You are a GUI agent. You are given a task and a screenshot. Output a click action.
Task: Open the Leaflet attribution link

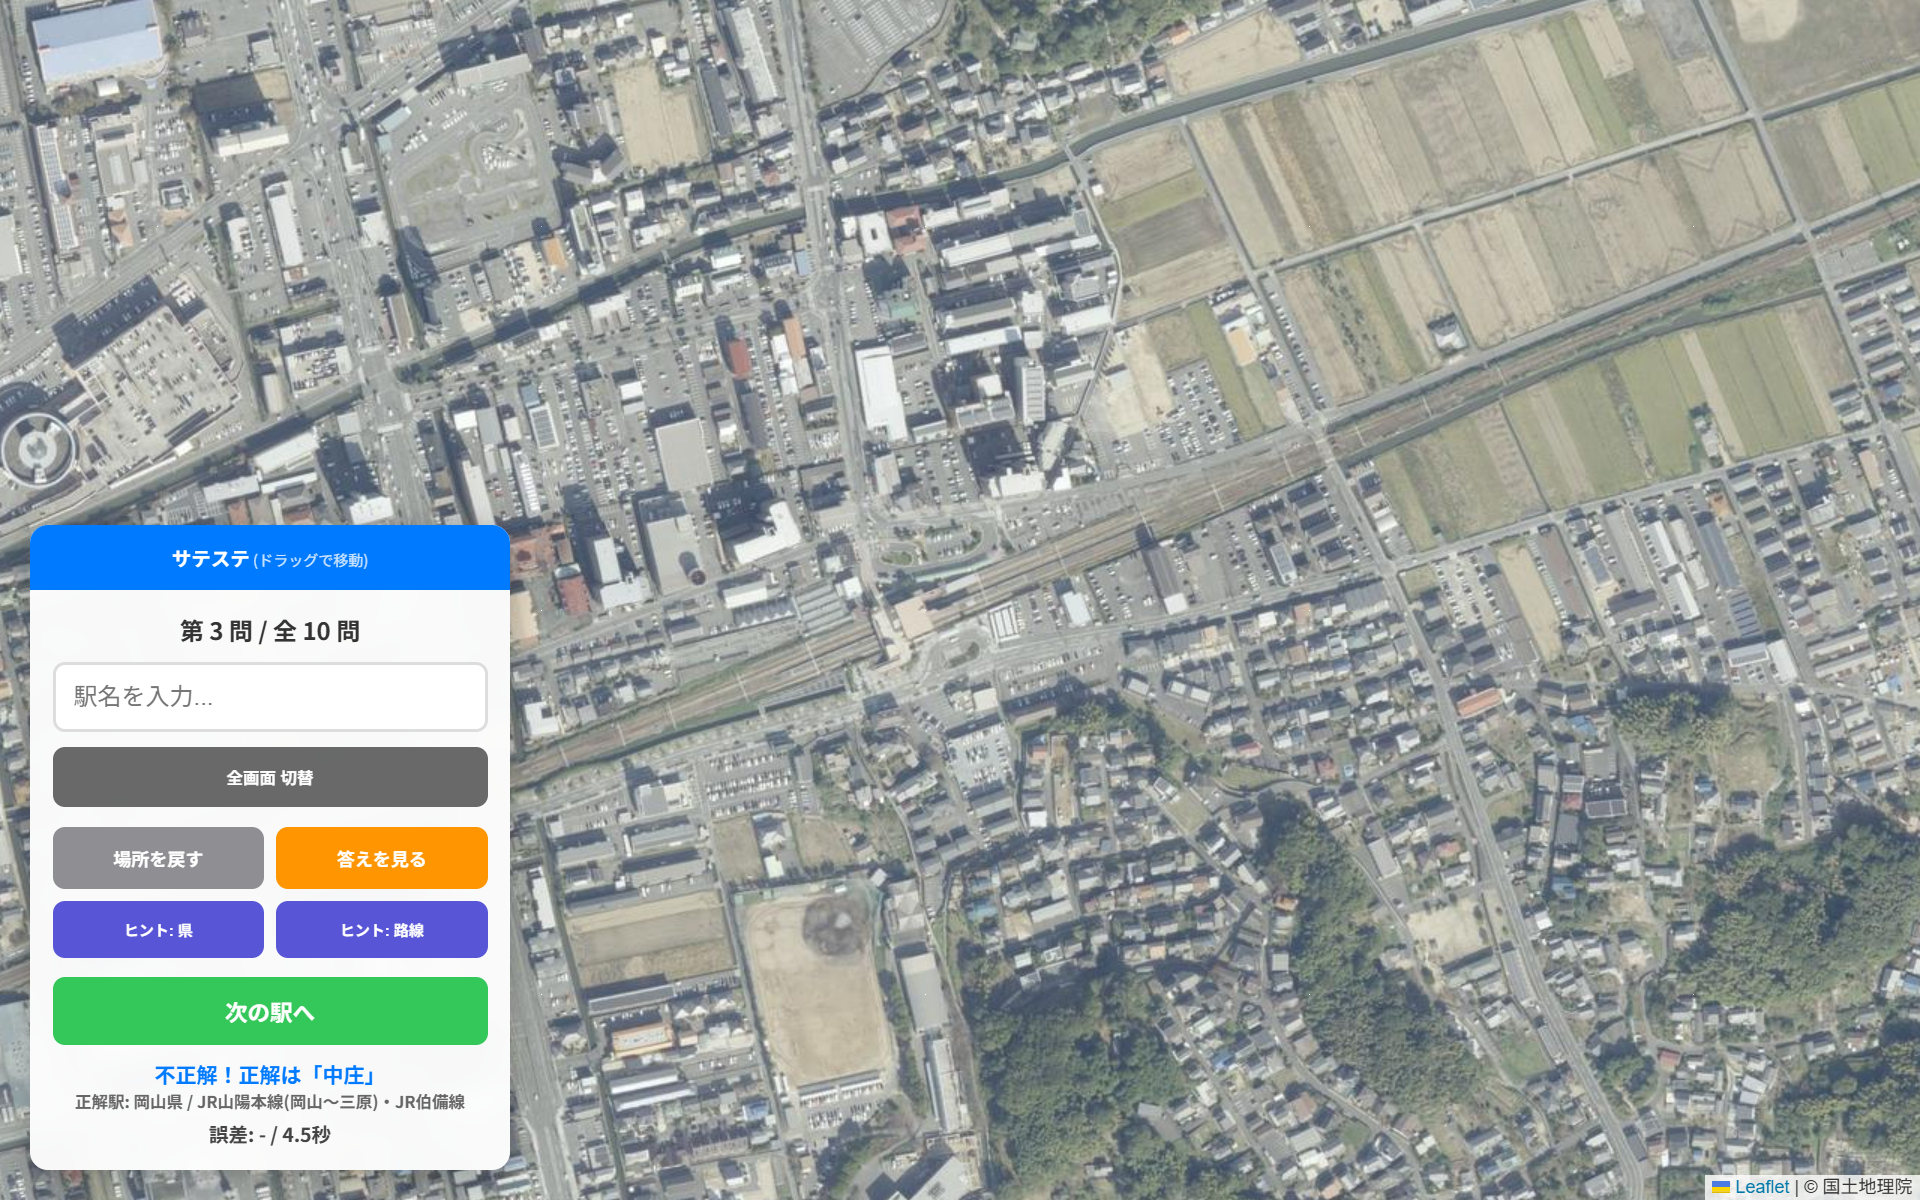click(x=1762, y=1187)
